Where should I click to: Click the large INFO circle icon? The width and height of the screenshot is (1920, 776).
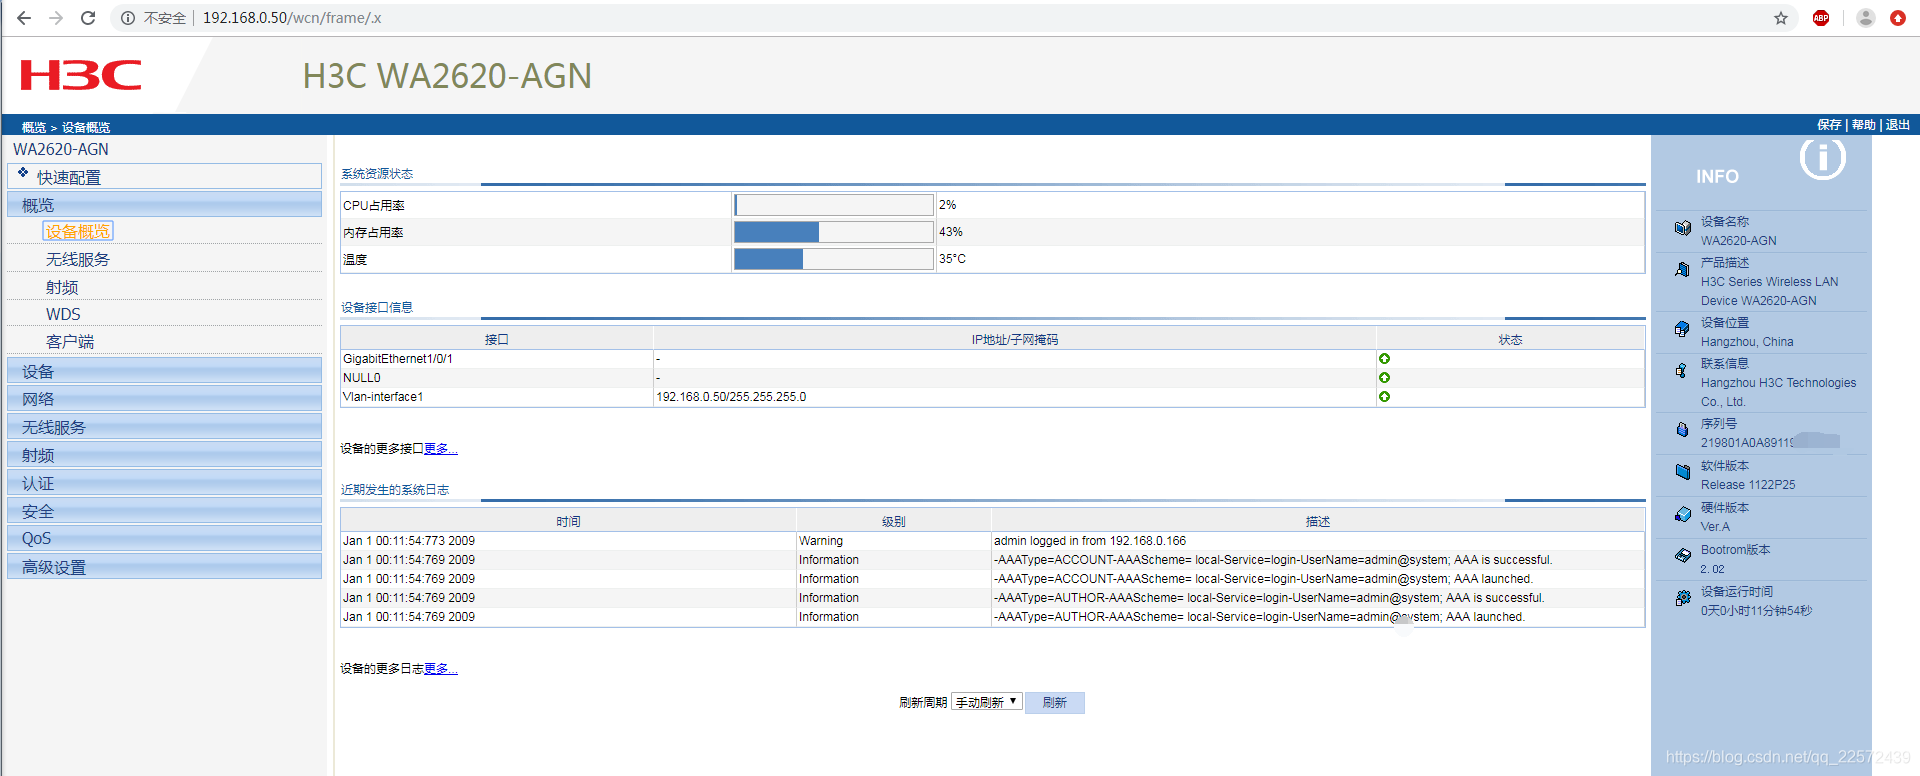[1822, 157]
